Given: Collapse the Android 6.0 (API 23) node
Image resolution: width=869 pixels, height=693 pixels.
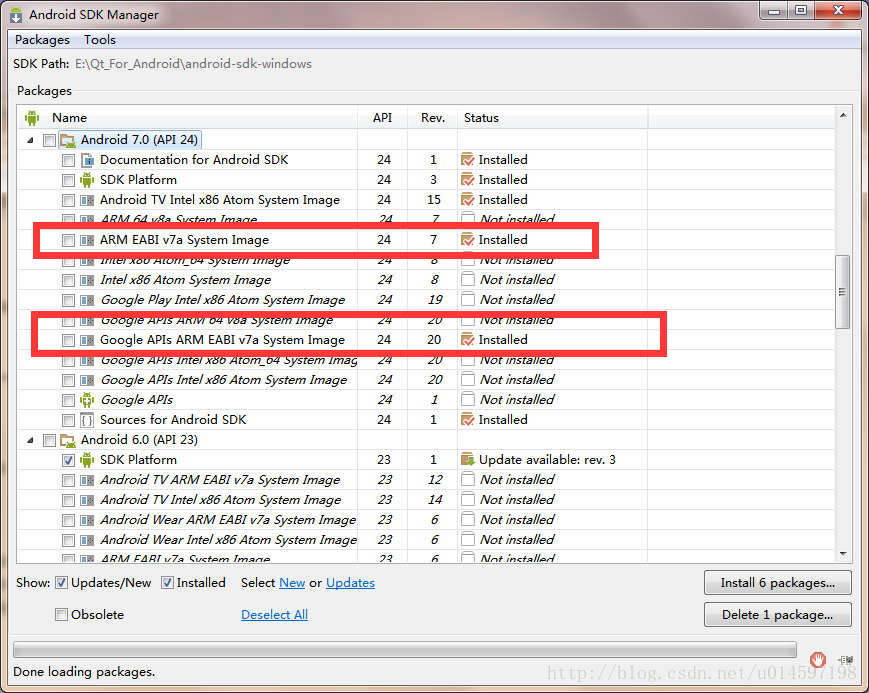Looking at the screenshot, I should point(31,439).
